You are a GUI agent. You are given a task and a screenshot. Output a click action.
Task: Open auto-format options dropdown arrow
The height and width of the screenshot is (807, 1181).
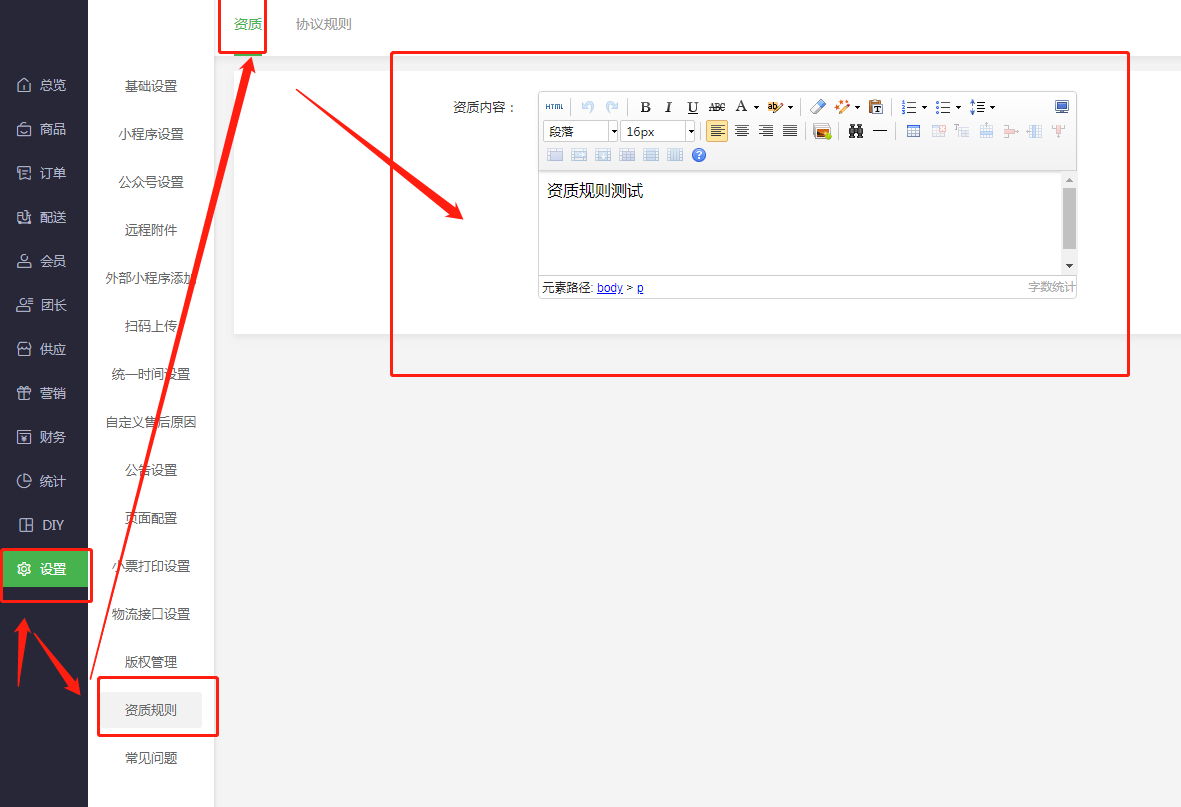pyautogui.click(x=857, y=108)
